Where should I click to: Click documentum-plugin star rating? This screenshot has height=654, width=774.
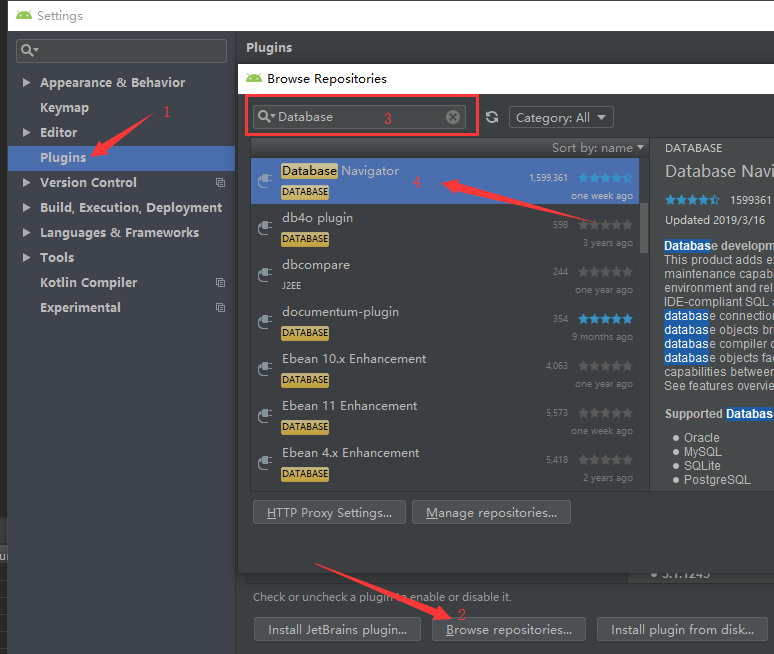[605, 319]
